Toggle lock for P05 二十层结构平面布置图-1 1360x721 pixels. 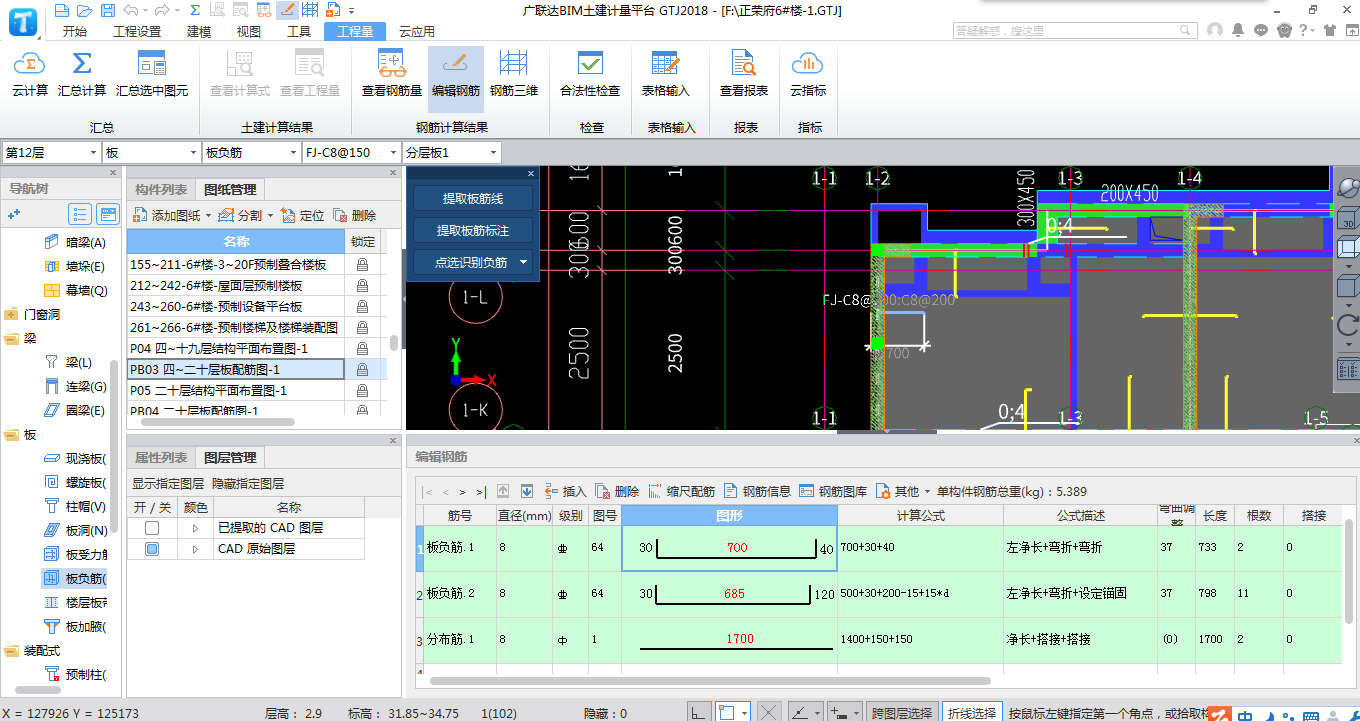(362, 391)
